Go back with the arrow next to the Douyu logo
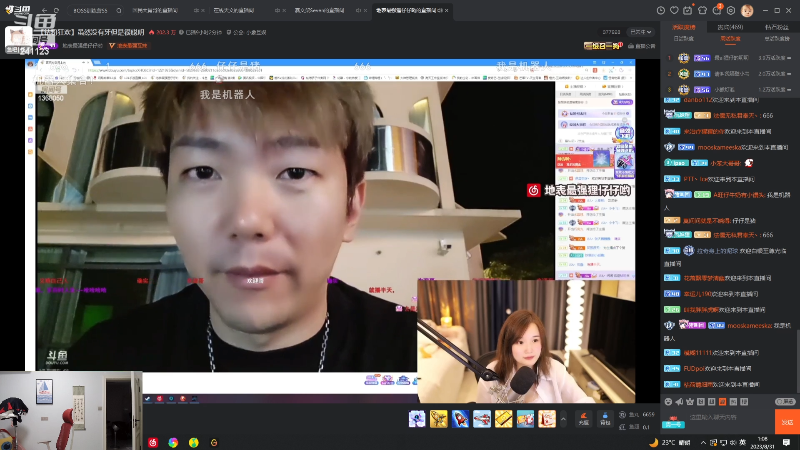This screenshot has width=800, height=450. click(x=44, y=10)
